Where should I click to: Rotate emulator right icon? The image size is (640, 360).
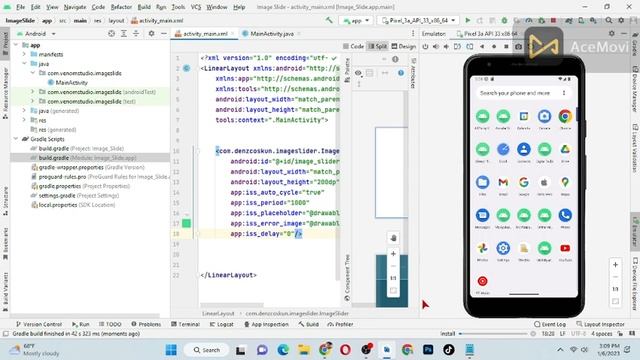point(470,47)
